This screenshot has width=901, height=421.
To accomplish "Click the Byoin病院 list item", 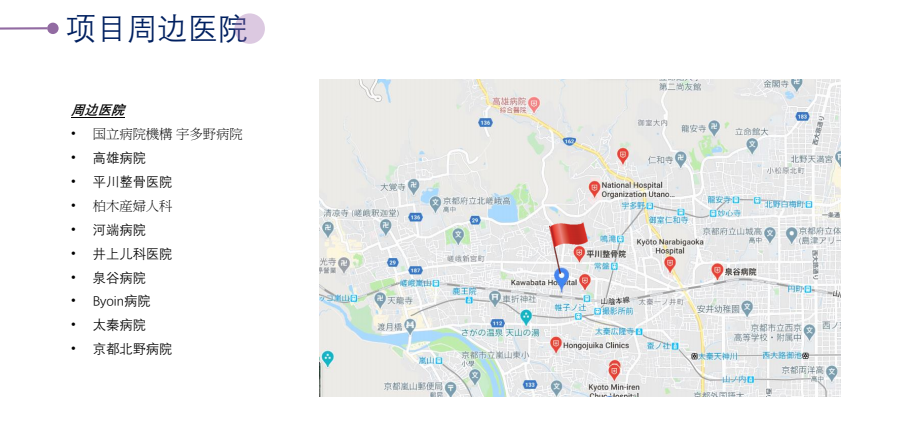I will coord(121,302).
